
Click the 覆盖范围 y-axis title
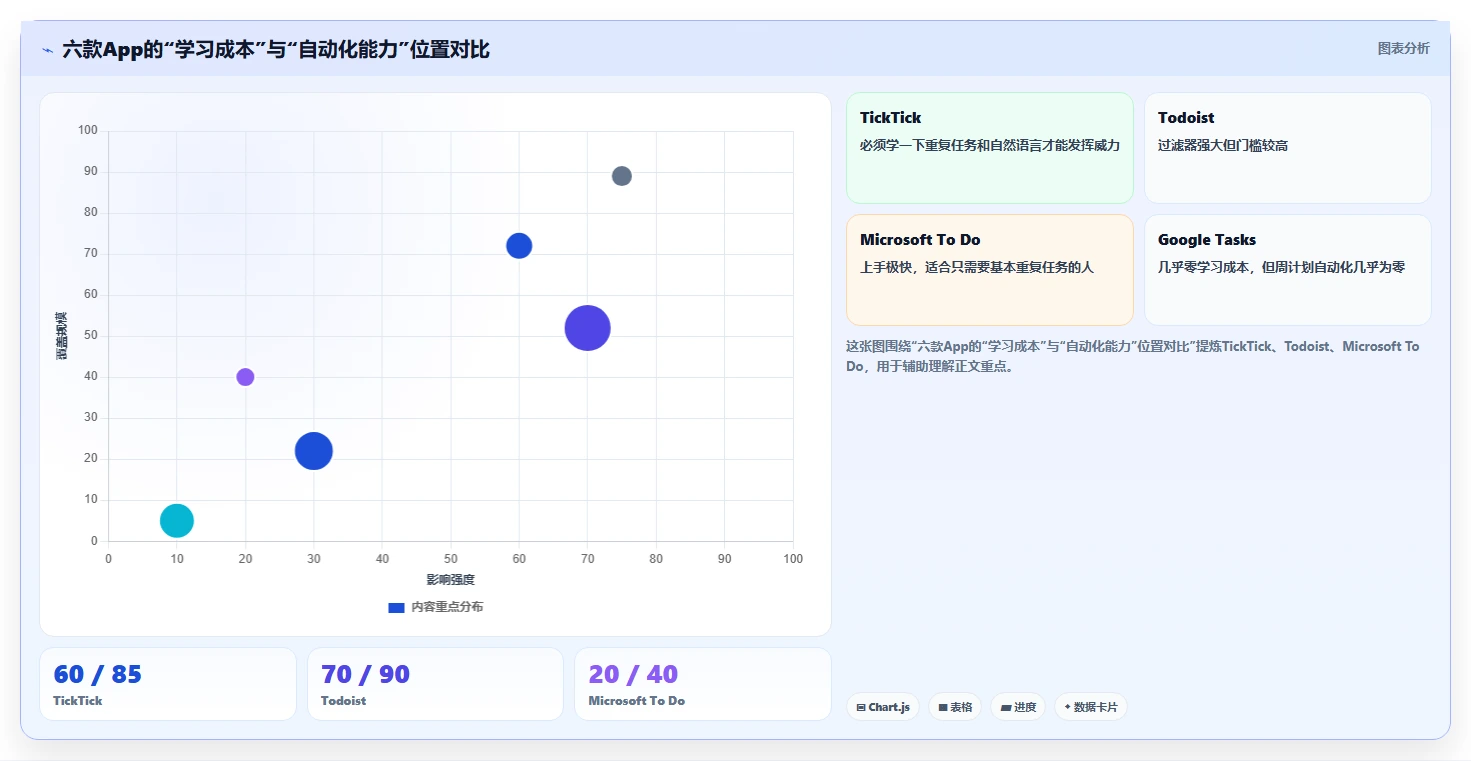(x=62, y=336)
